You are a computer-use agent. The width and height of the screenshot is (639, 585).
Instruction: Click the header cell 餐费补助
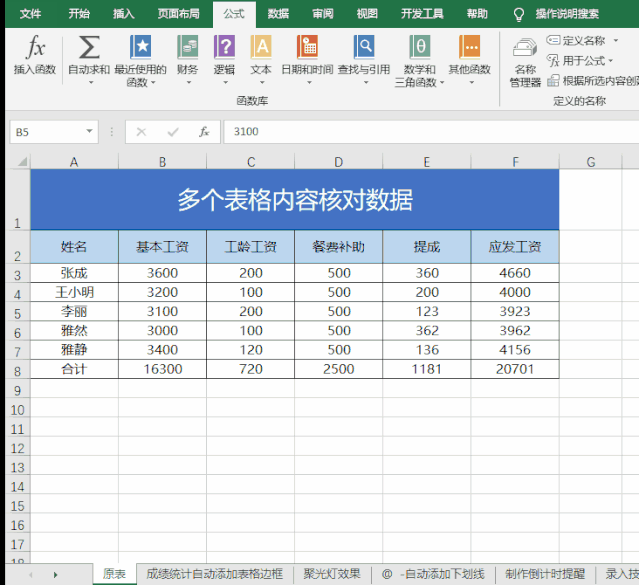pyautogui.click(x=339, y=247)
